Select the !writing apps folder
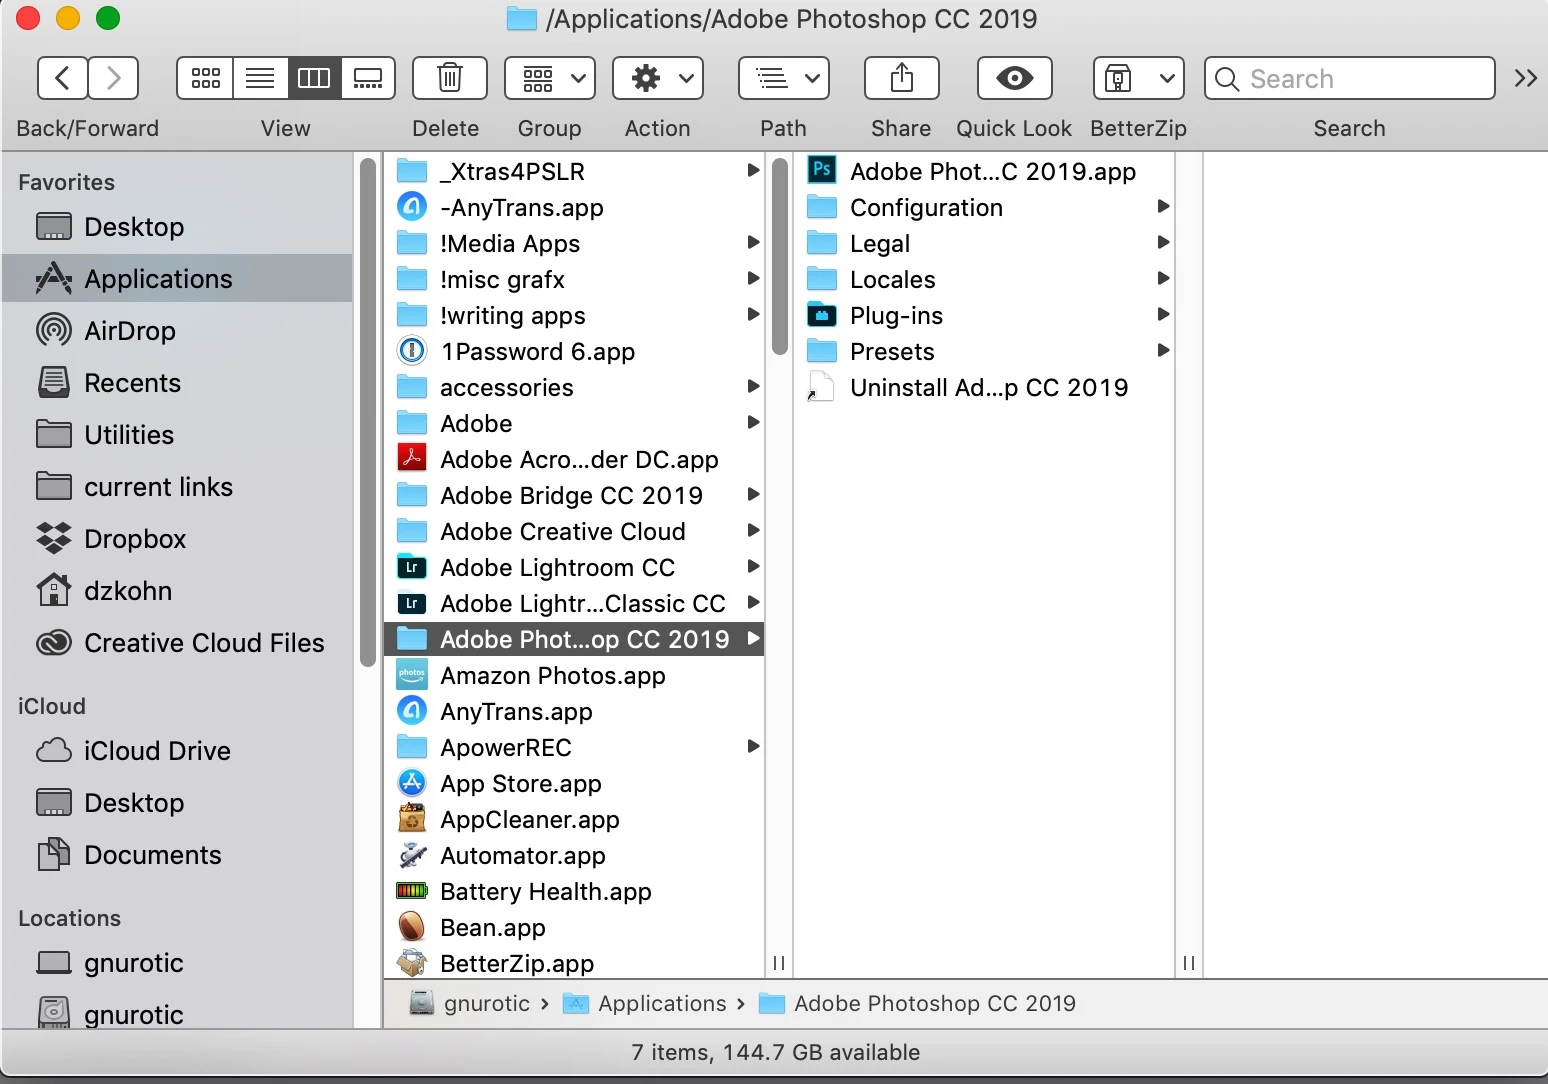The image size is (1548, 1084). [574, 316]
